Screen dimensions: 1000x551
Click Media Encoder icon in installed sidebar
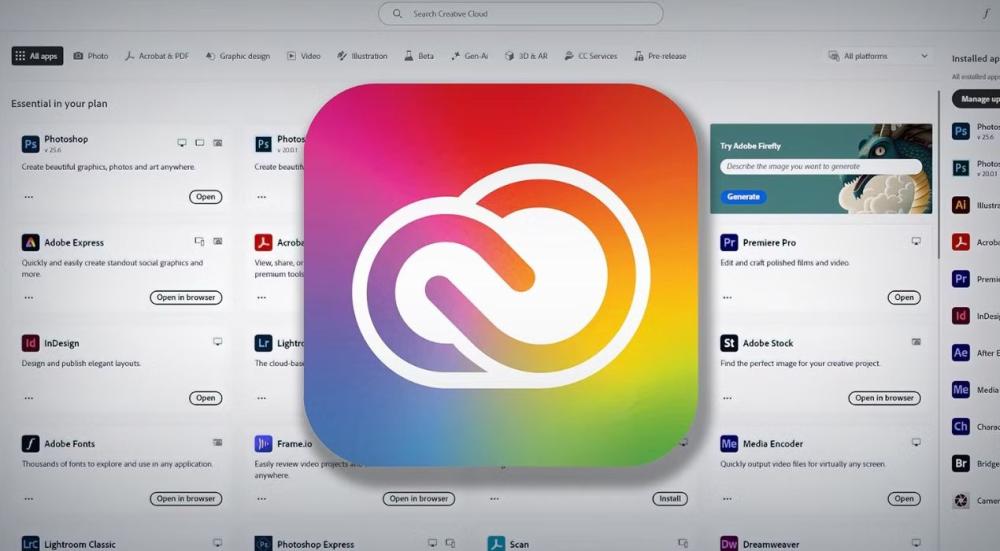(x=960, y=390)
